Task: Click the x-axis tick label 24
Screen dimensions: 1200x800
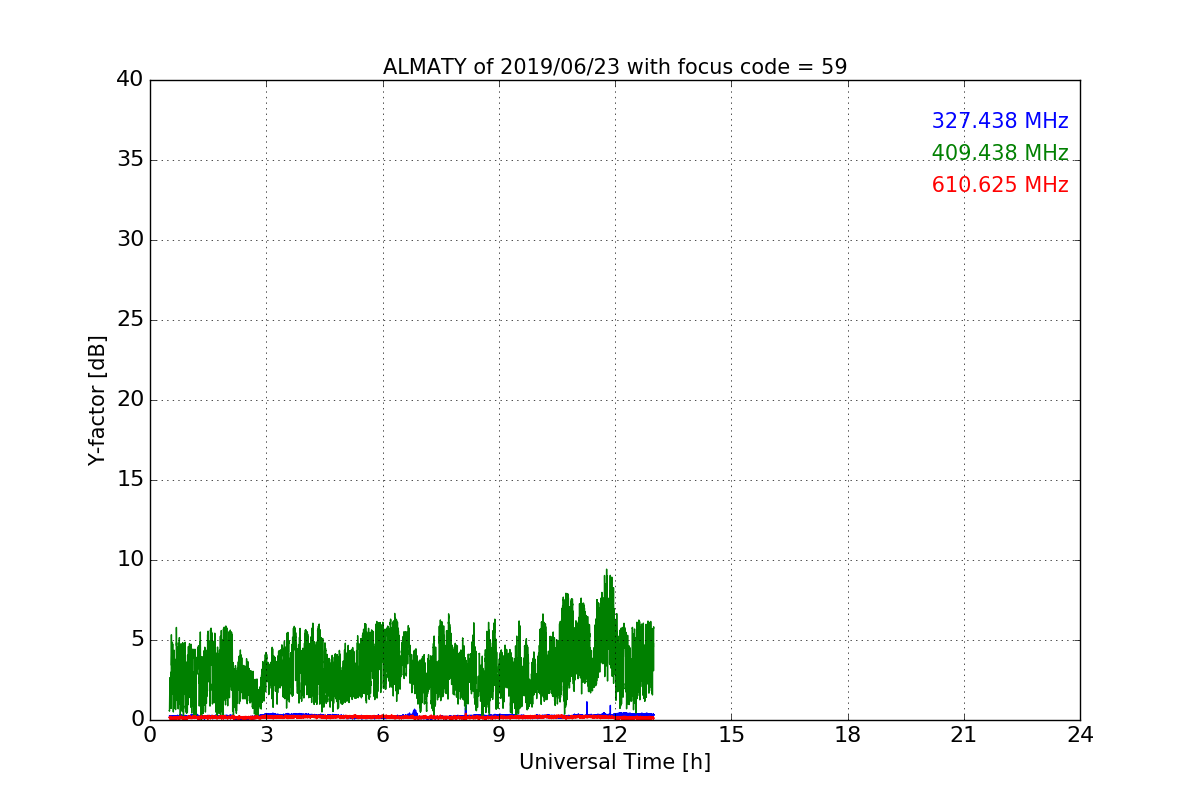Action: [1080, 735]
